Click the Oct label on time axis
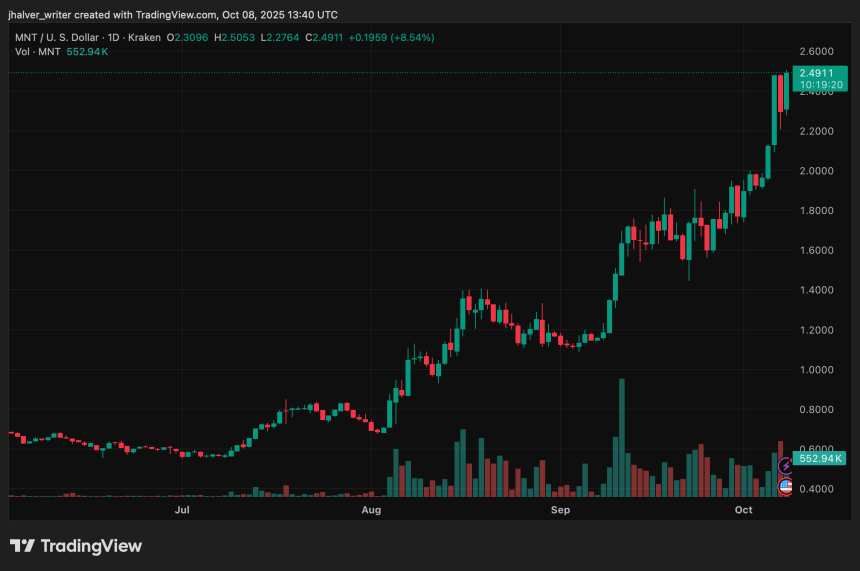 click(743, 510)
